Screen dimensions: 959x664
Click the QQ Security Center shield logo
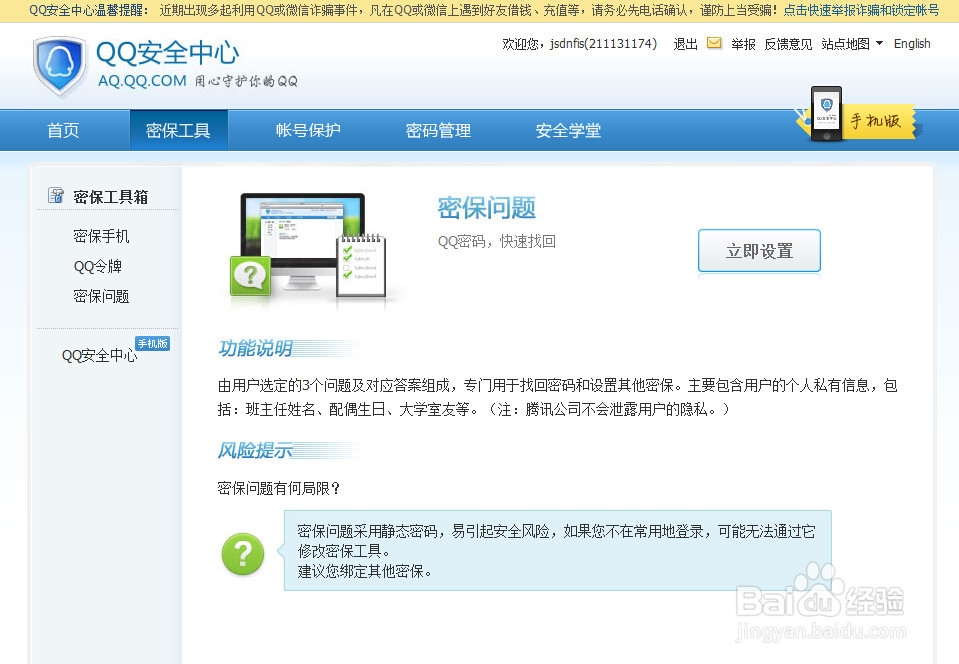point(60,65)
